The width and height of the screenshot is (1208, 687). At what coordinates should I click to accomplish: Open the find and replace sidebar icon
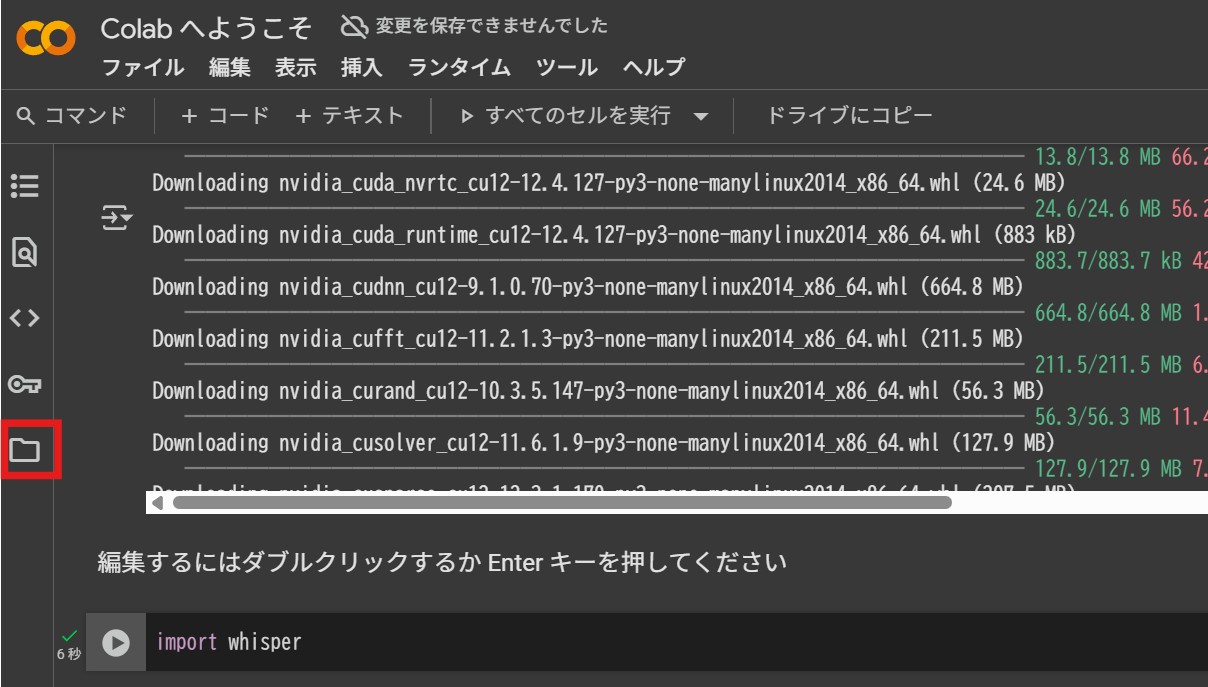(24, 253)
